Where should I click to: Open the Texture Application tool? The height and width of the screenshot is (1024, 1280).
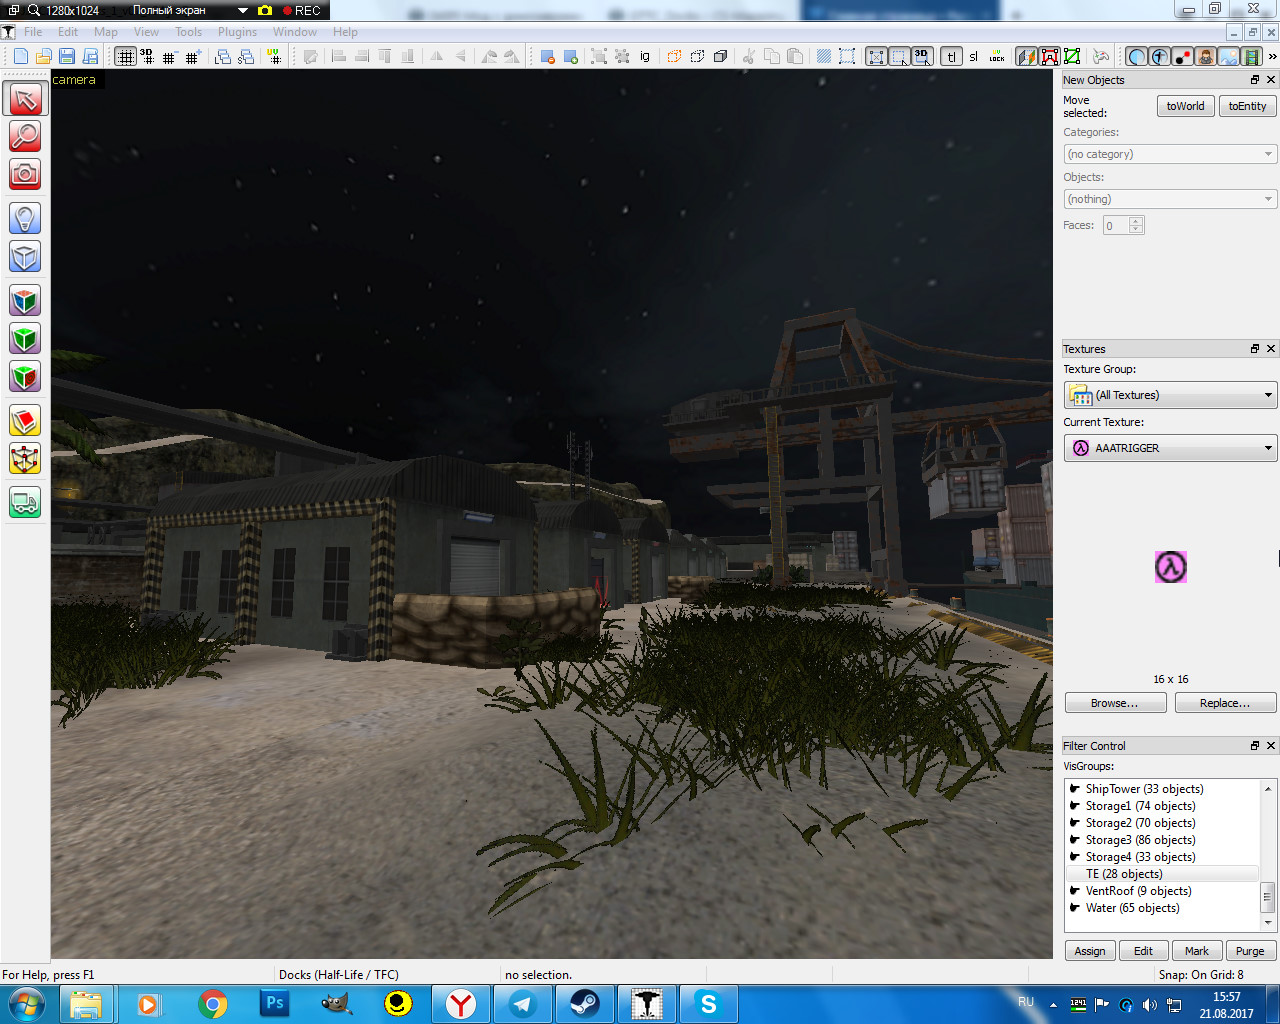click(x=25, y=300)
